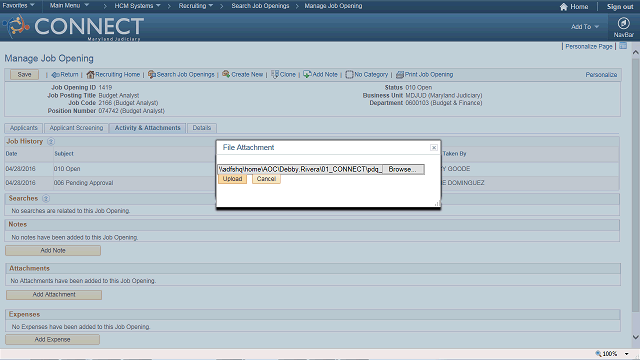Click the Browse... button

402,169
